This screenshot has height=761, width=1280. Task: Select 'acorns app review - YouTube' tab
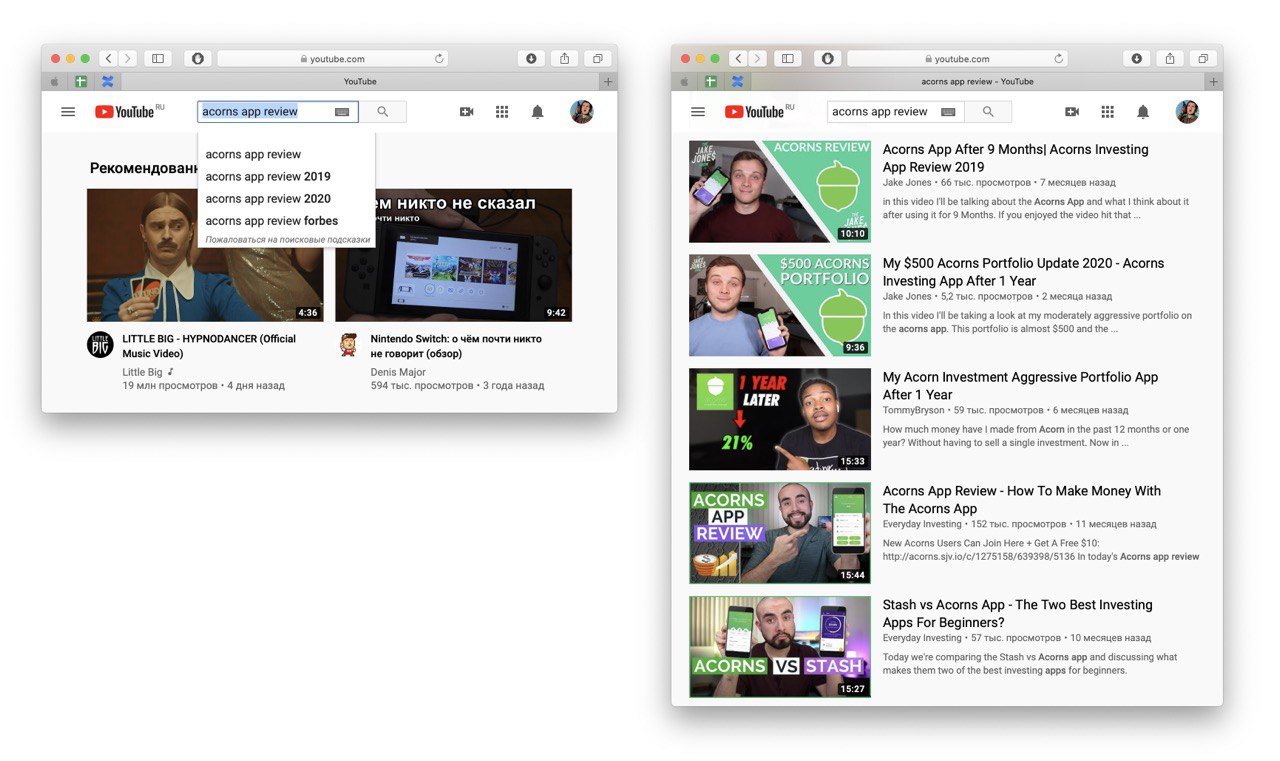[977, 82]
